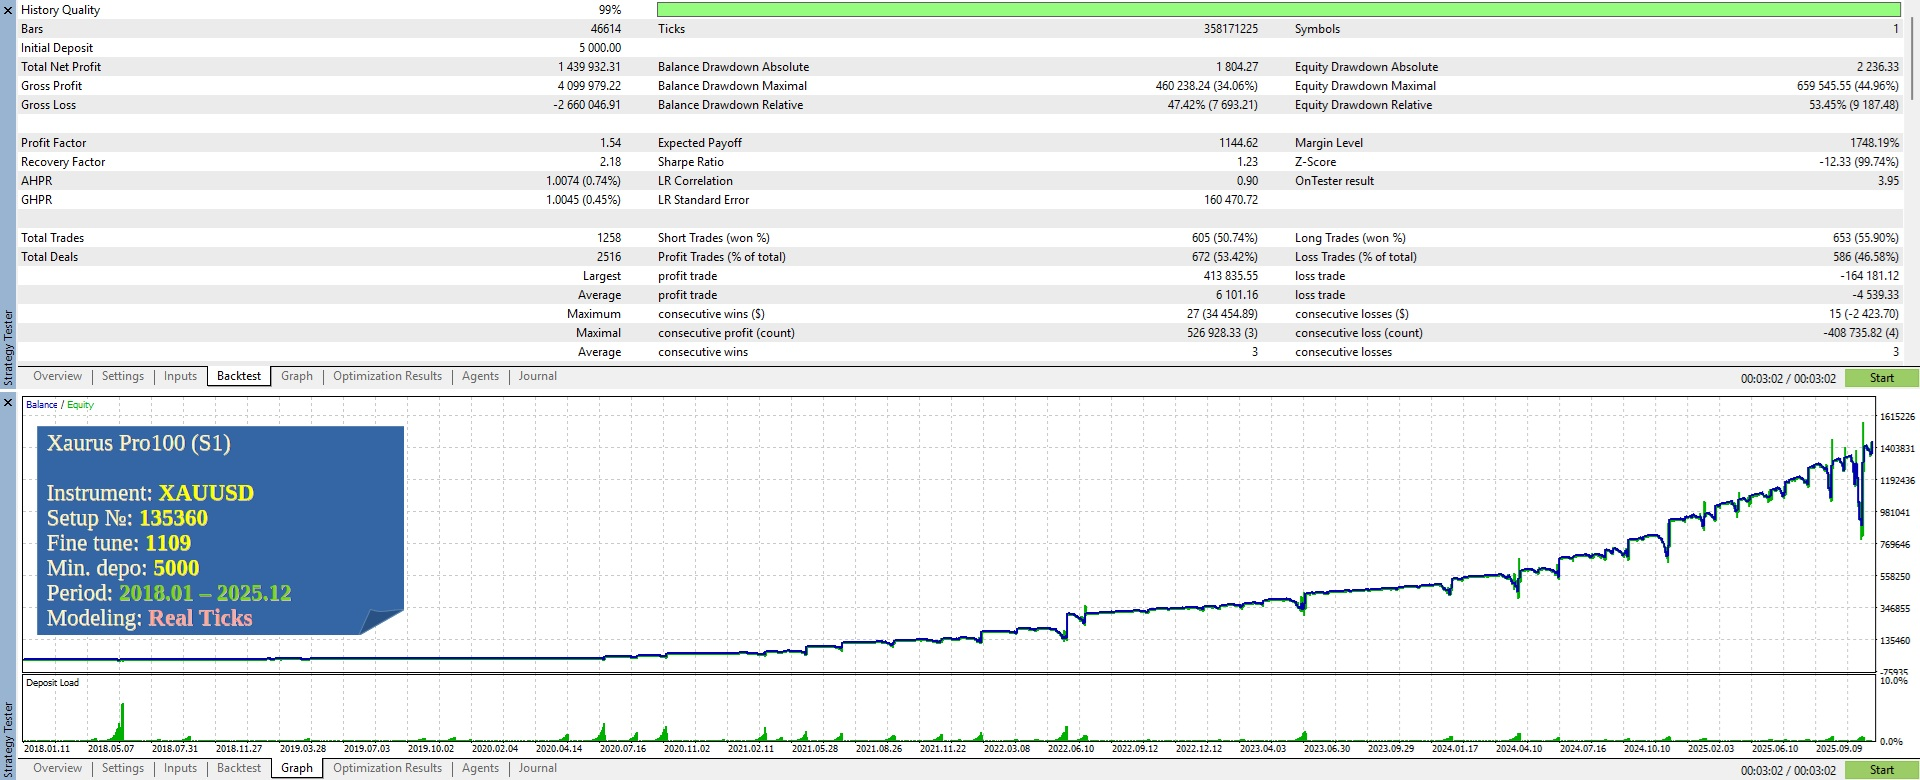Click the Start button above the balance chart
Viewport: 1920px width, 780px height.
click(x=1881, y=378)
